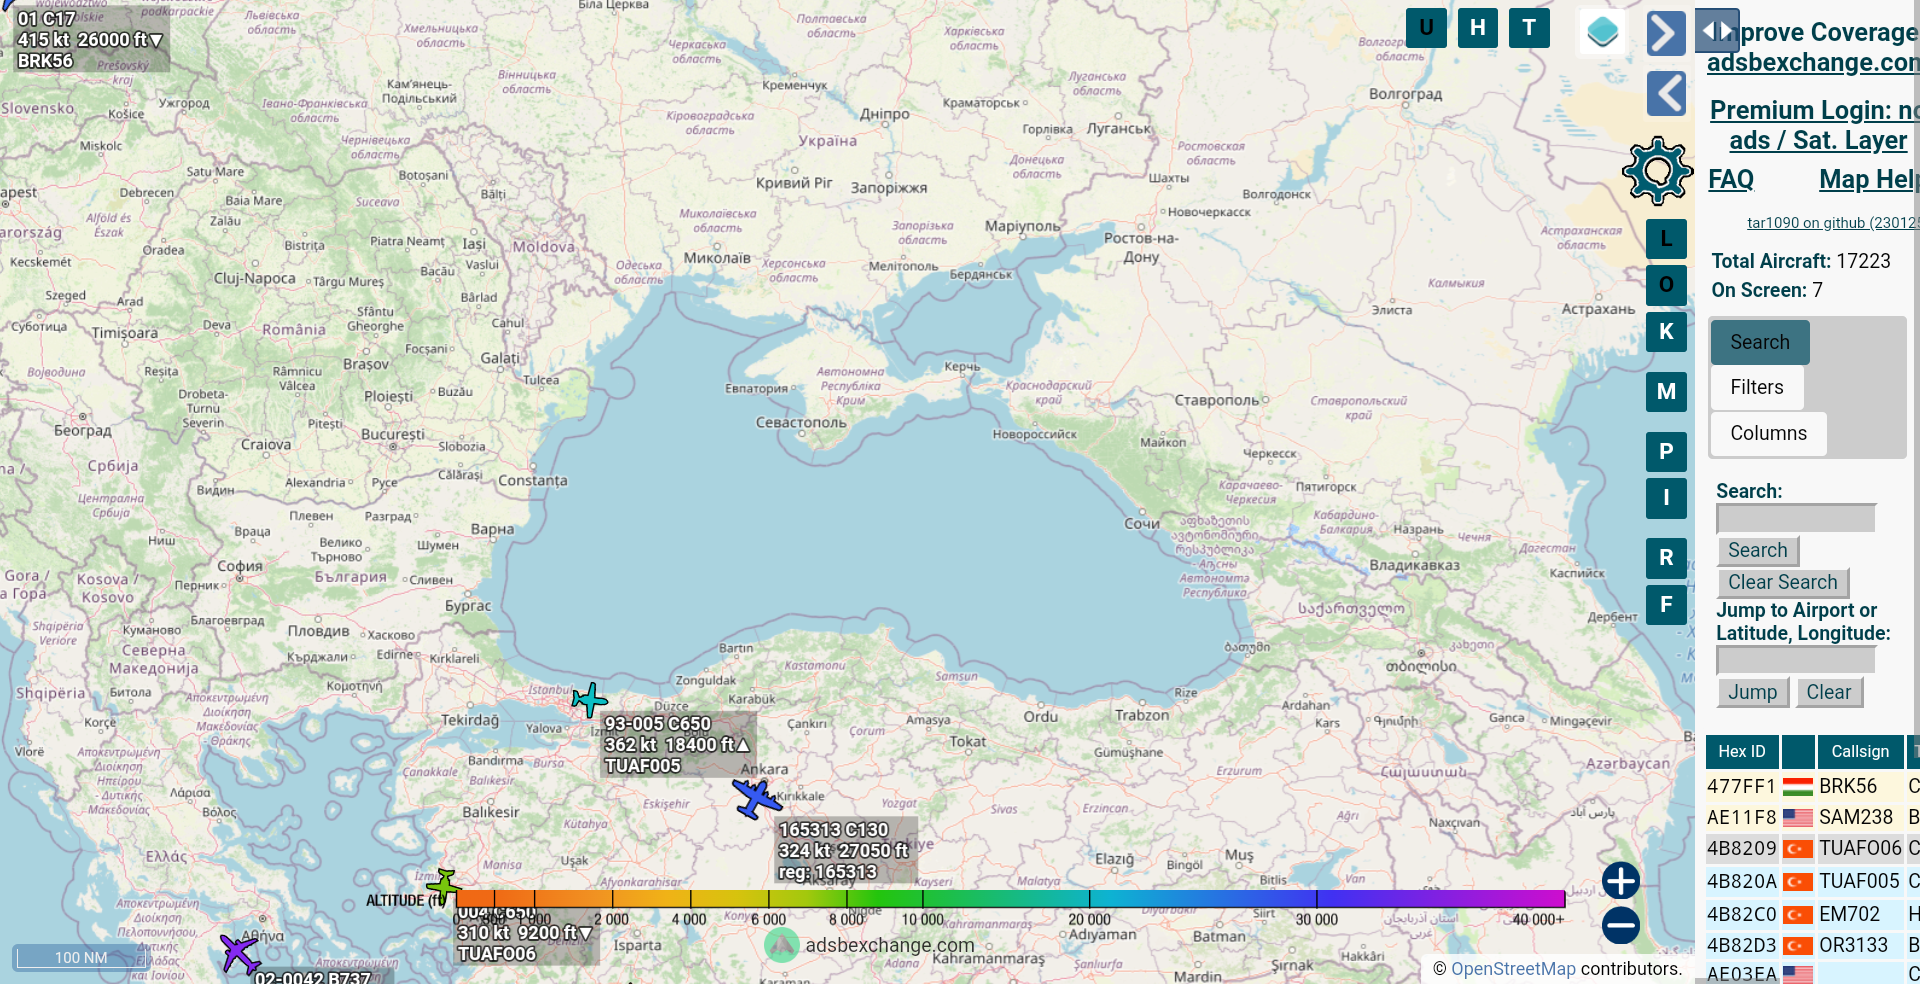Screen dimensions: 1920x984
Task: Toggle the K map option
Action: pos(1666,332)
